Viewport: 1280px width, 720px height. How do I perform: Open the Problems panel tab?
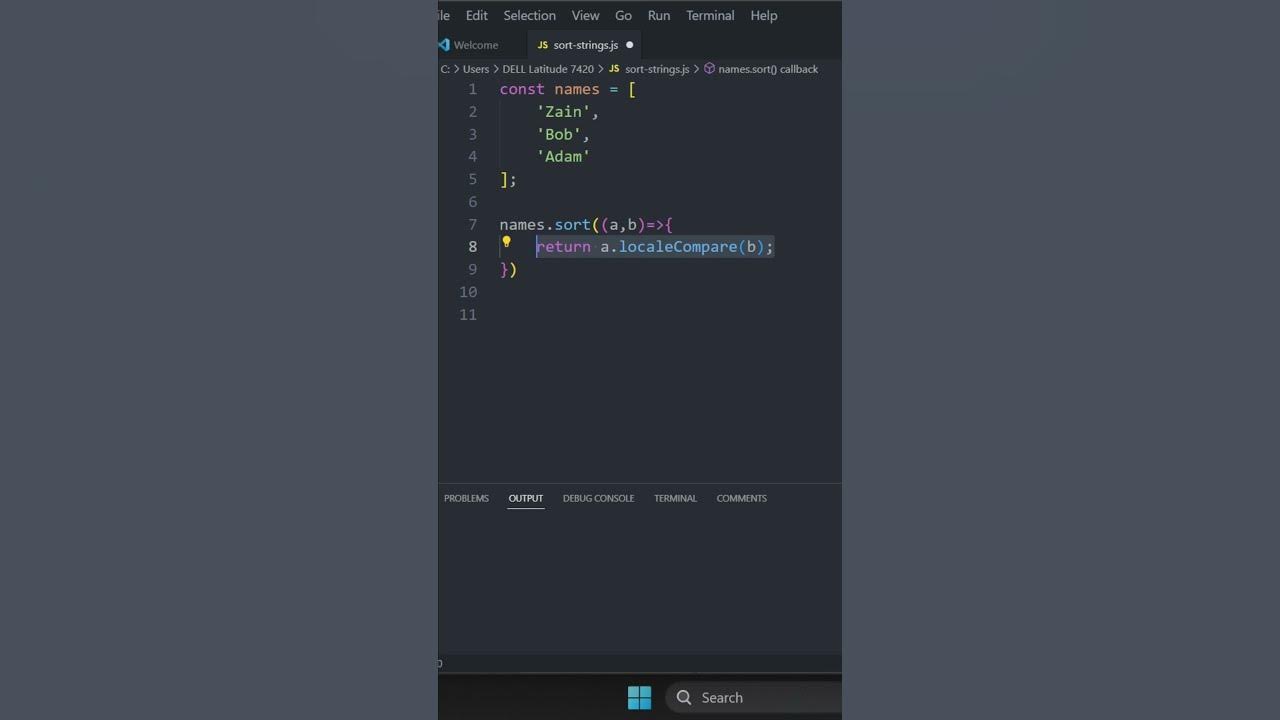[466, 498]
